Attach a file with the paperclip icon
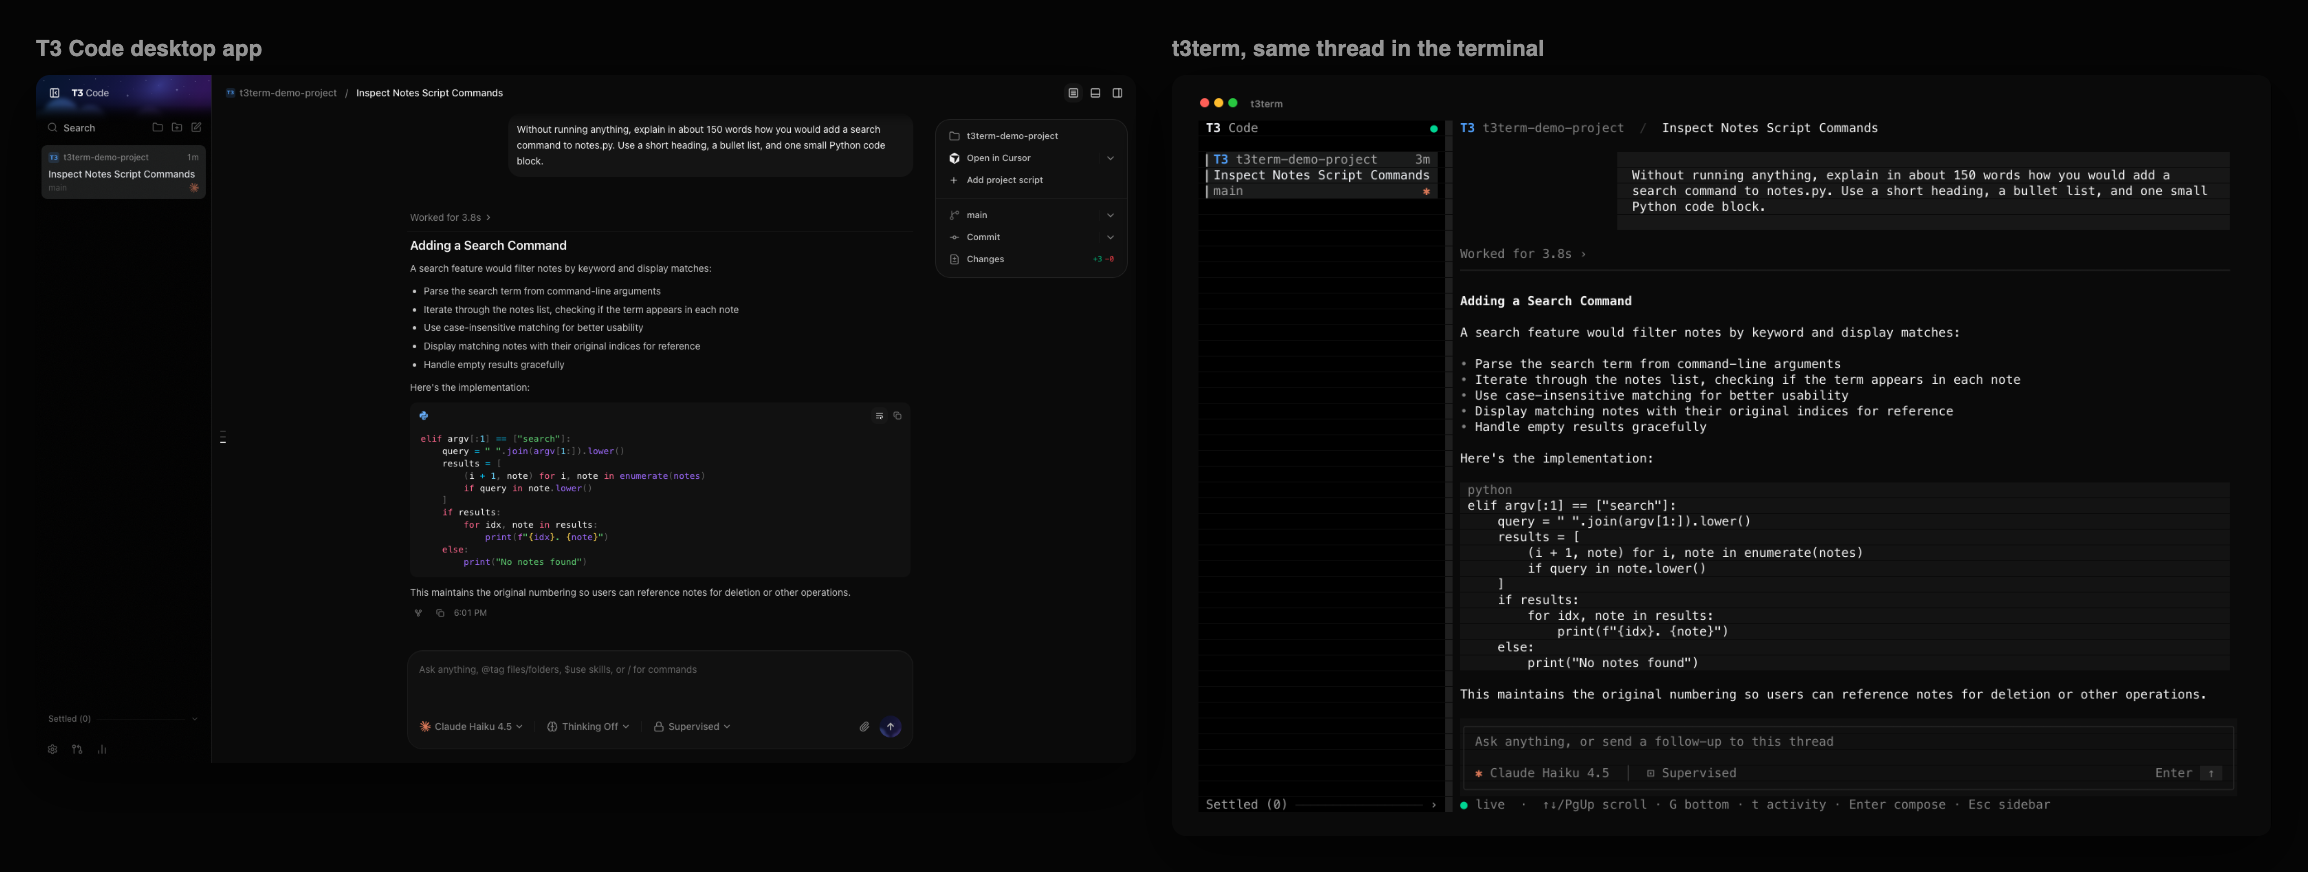Viewport: 2308px width, 872px height. [x=864, y=727]
